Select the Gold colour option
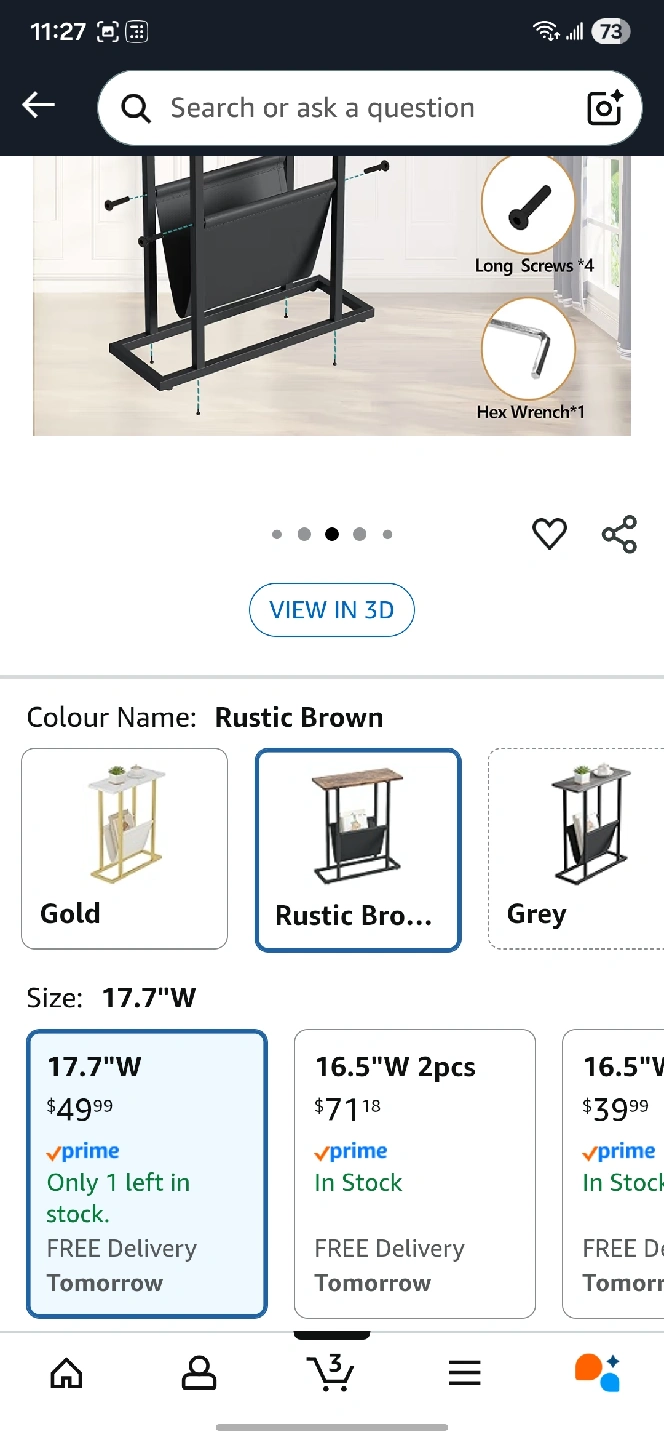Viewport: 664px width, 1440px height. [x=124, y=848]
